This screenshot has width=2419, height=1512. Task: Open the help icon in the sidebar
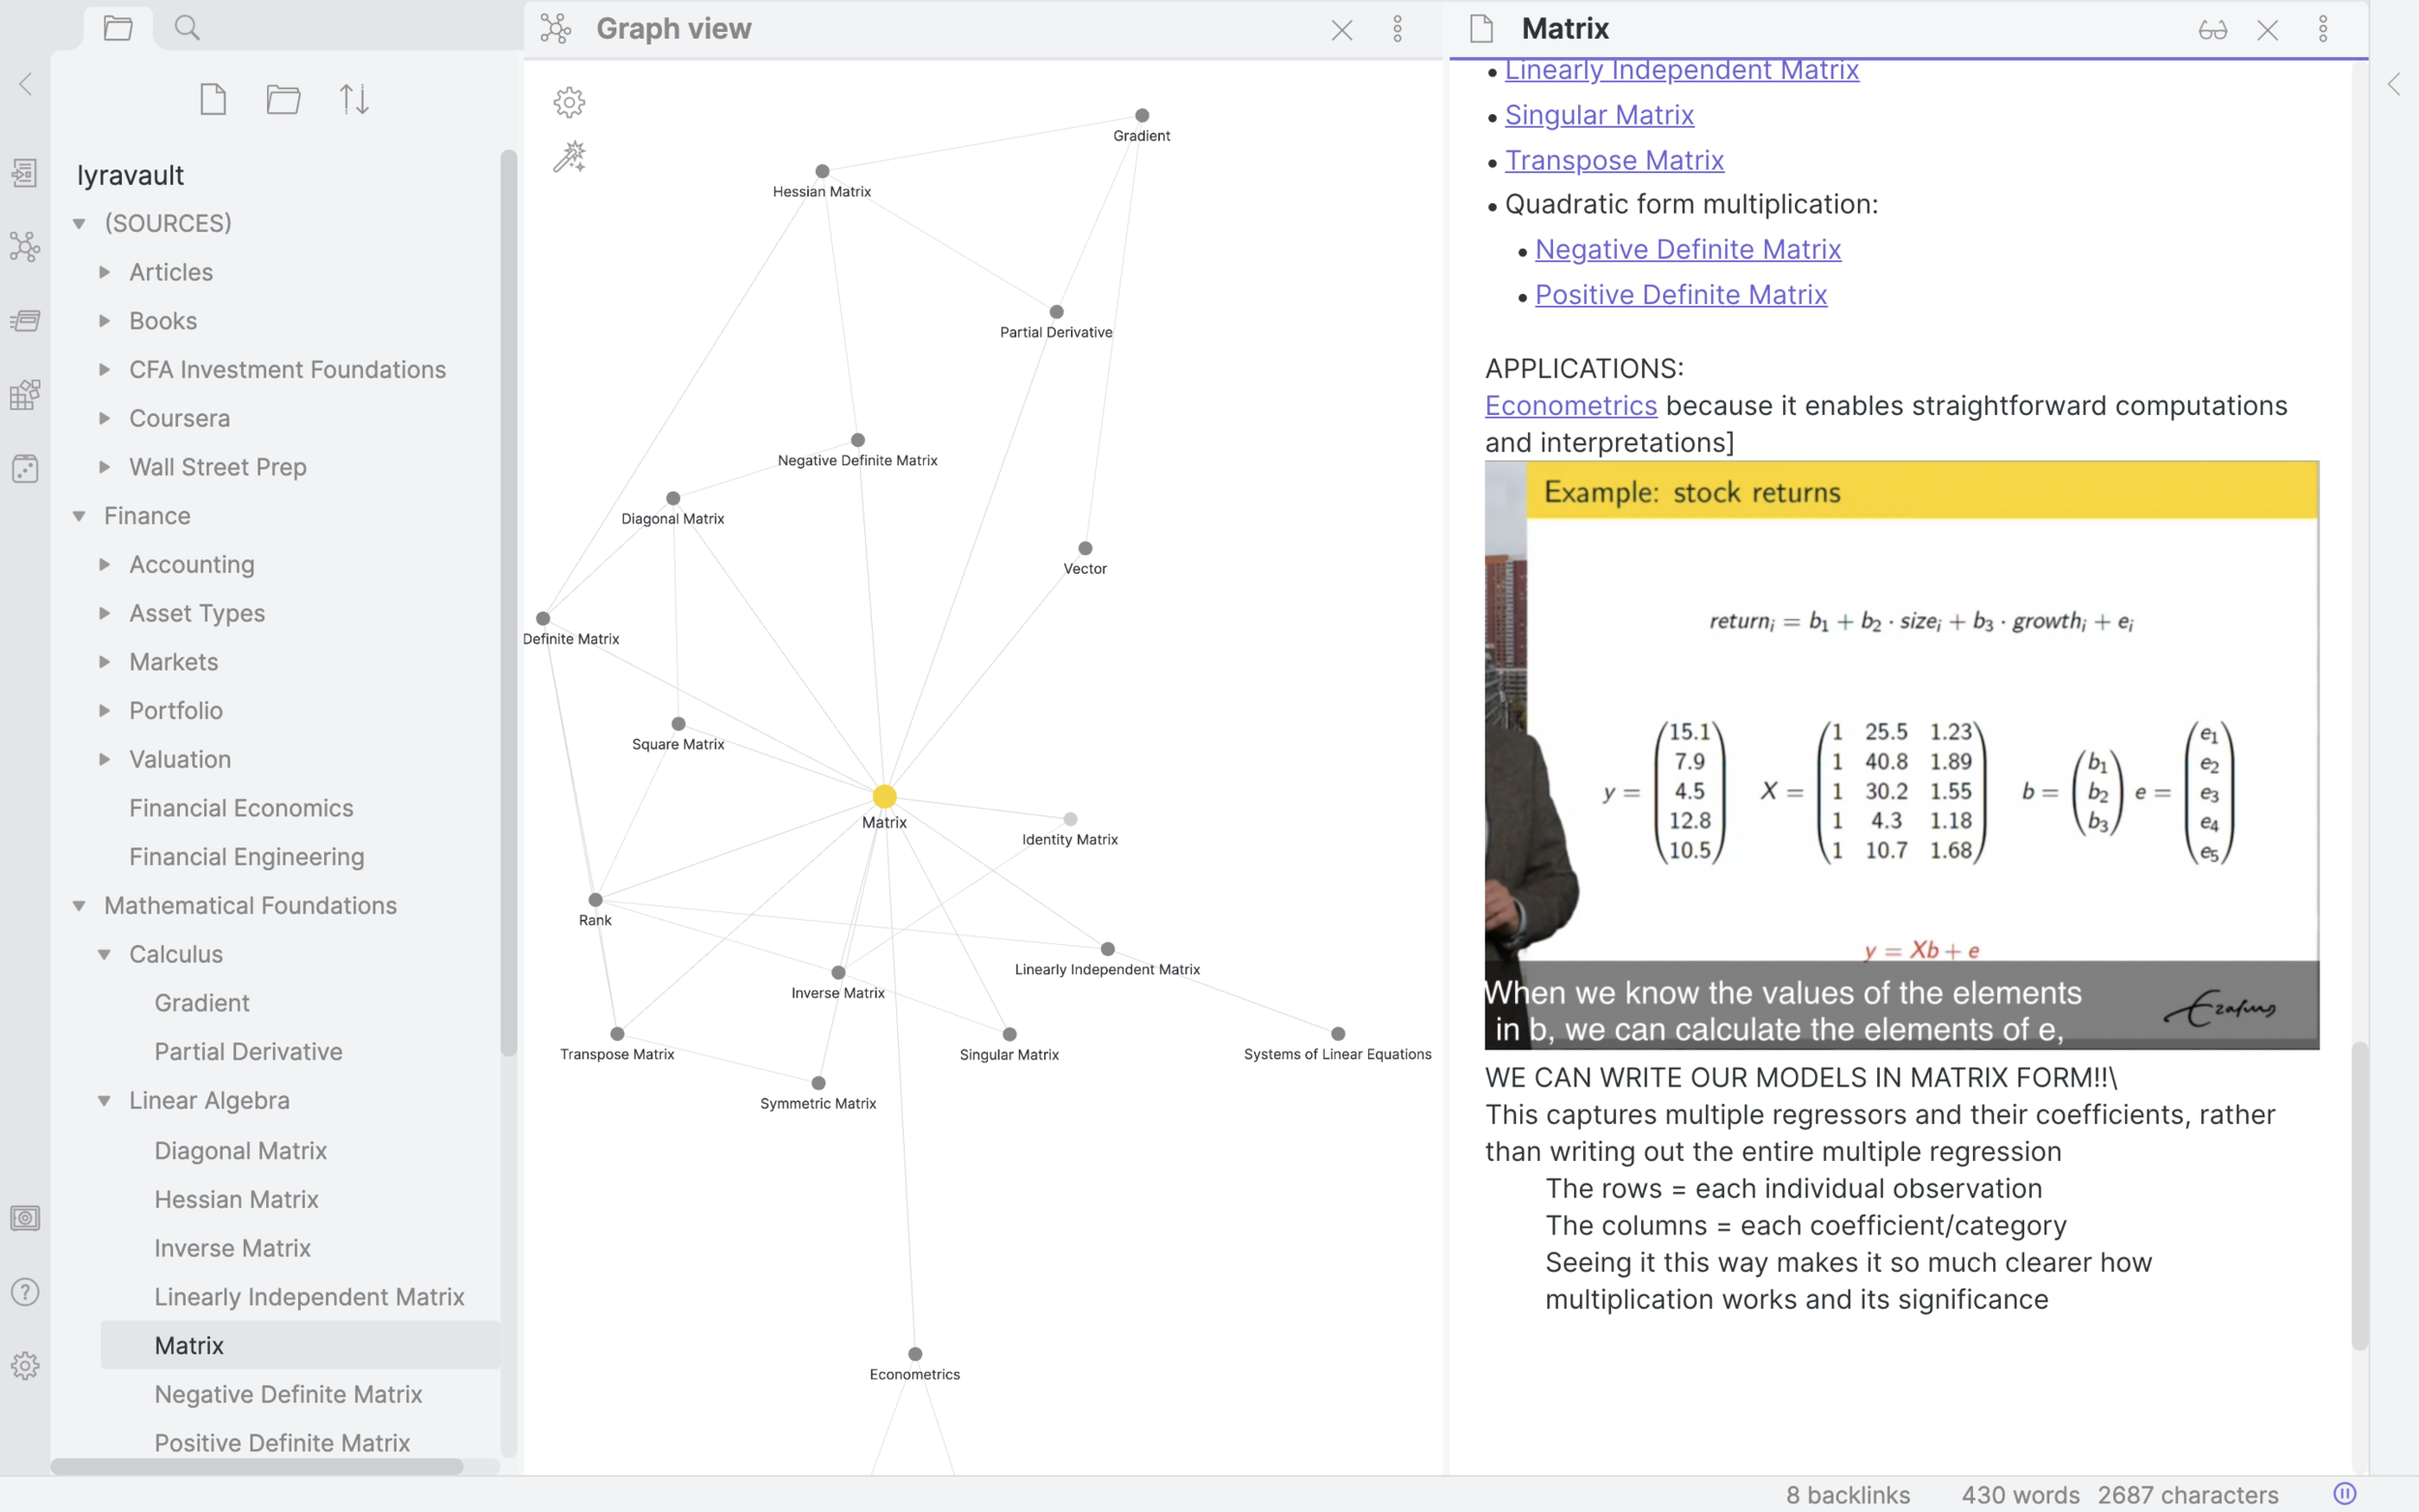click(25, 1292)
